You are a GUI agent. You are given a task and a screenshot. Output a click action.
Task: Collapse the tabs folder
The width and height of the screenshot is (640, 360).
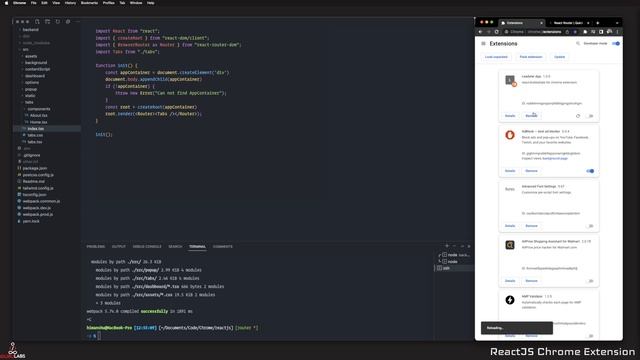click(28, 102)
